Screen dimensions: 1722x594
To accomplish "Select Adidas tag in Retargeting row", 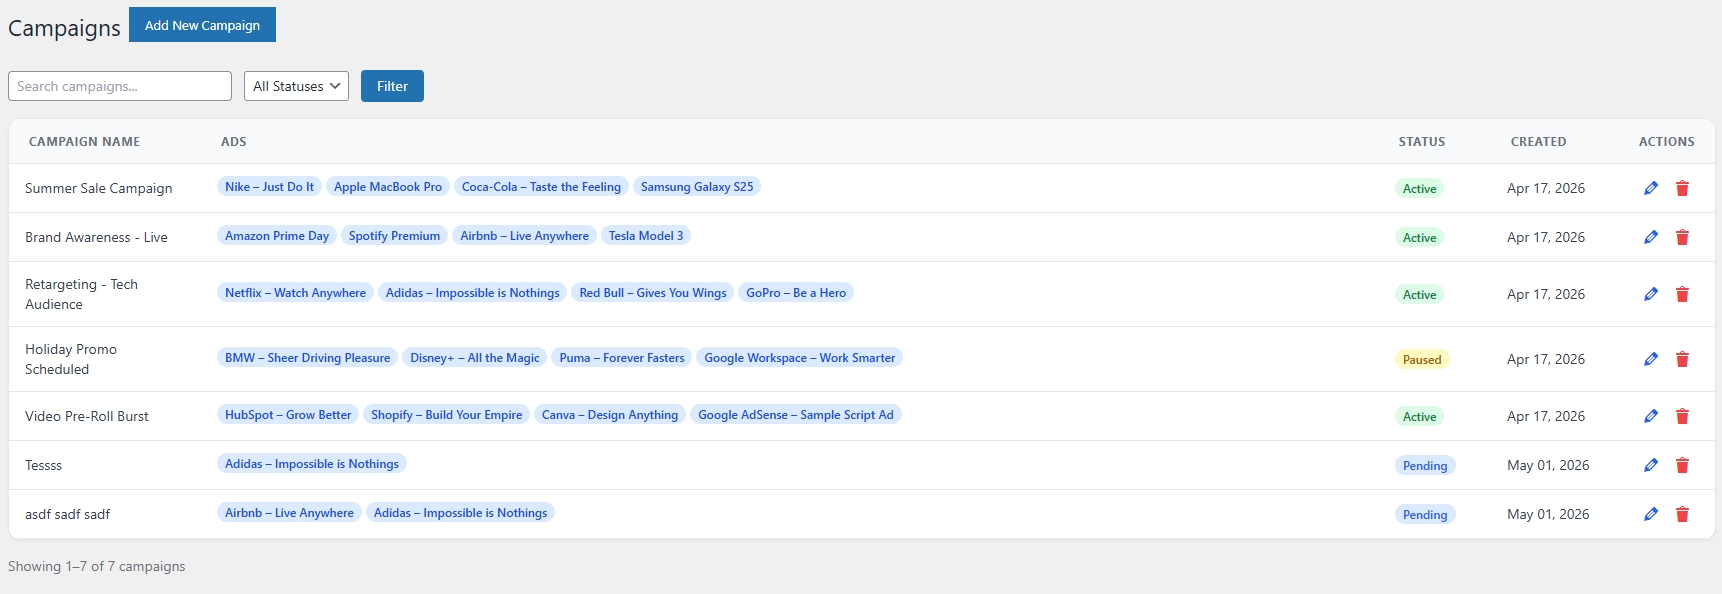I will pyautogui.click(x=472, y=293).
